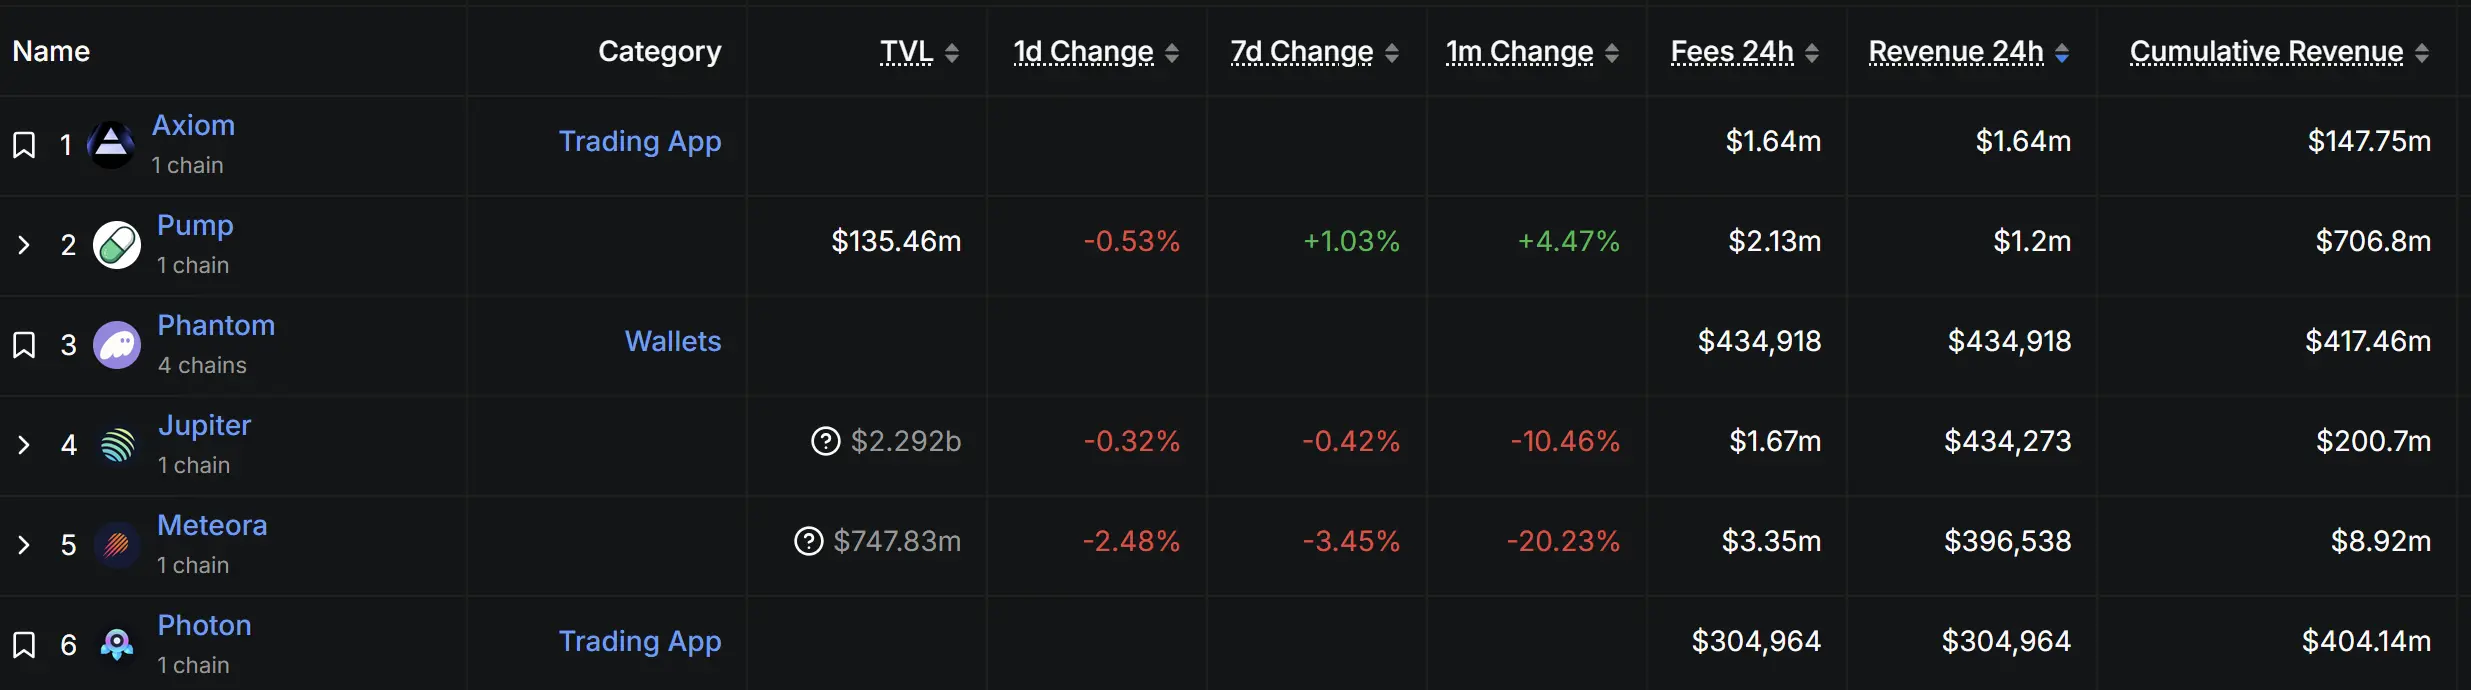Screen dimensions: 2471x690
Task: Expand the Meteora row chevron
Action: point(24,545)
